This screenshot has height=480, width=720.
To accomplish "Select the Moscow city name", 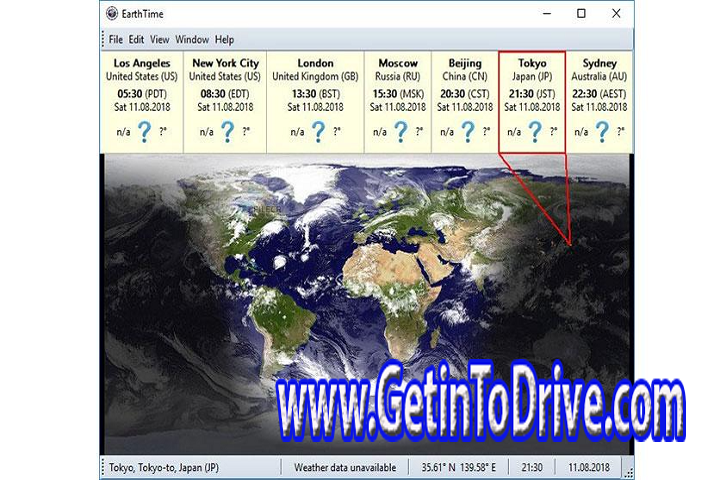I will click(398, 63).
